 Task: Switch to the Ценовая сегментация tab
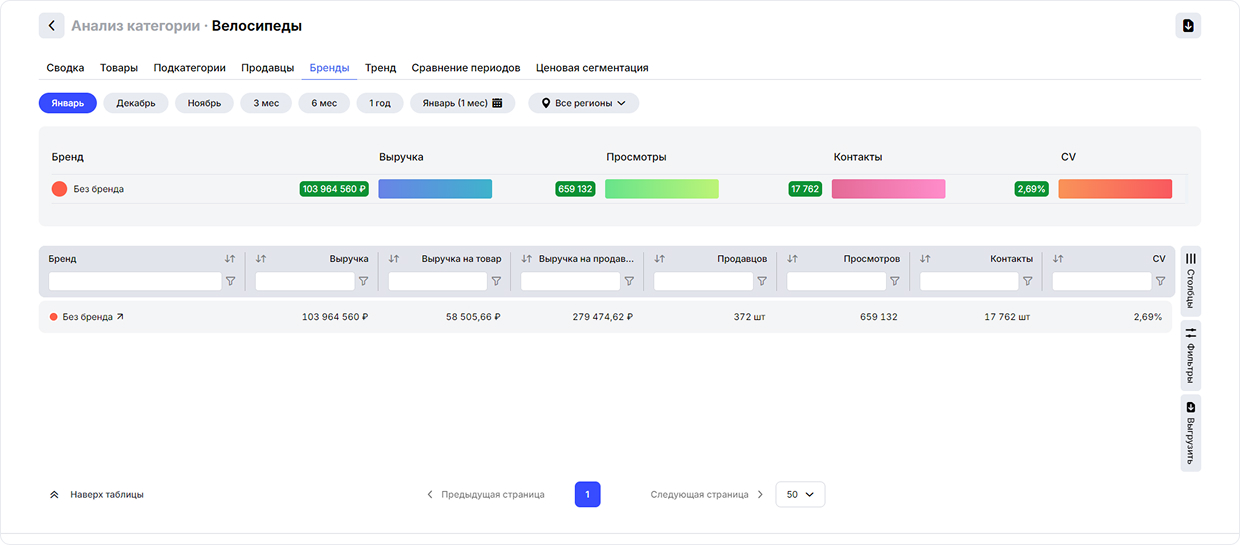(592, 68)
